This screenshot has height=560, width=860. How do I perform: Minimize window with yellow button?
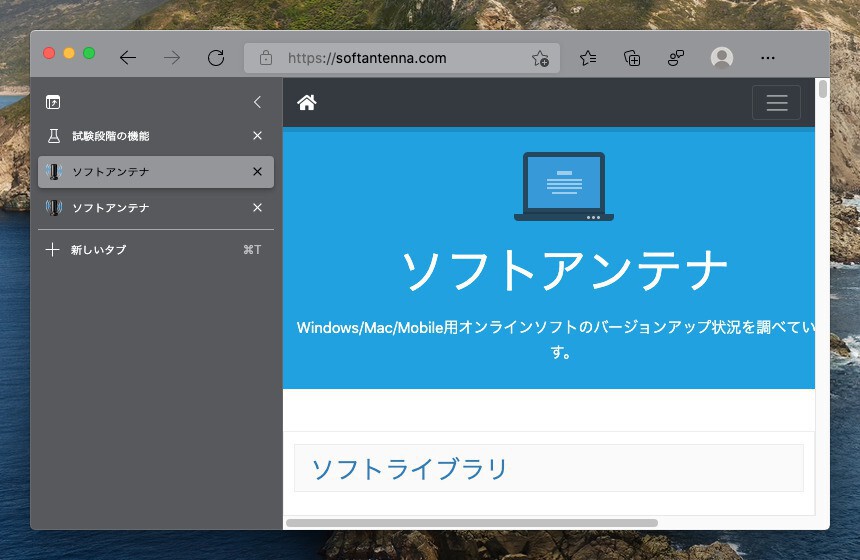click(69, 53)
